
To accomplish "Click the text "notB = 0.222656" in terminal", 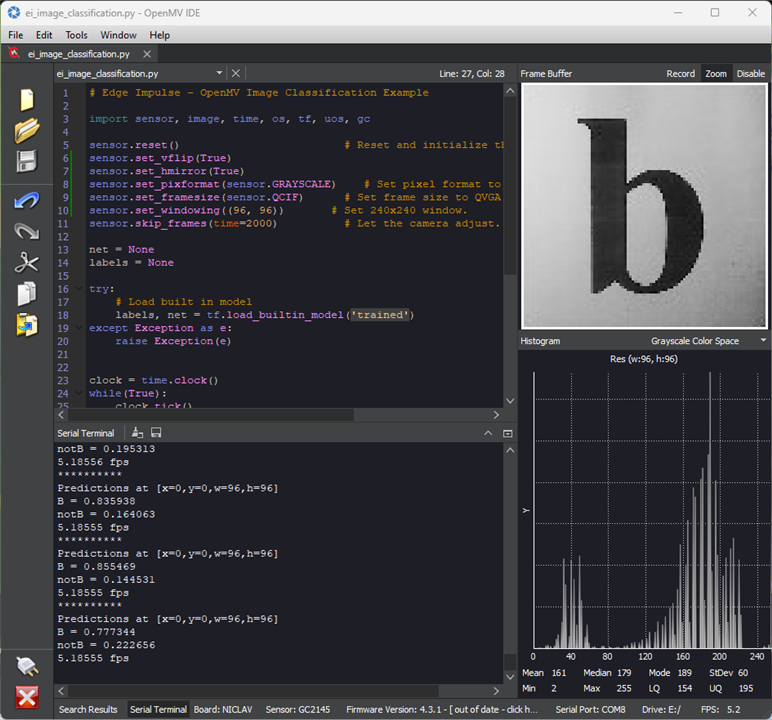I will tap(106, 645).
